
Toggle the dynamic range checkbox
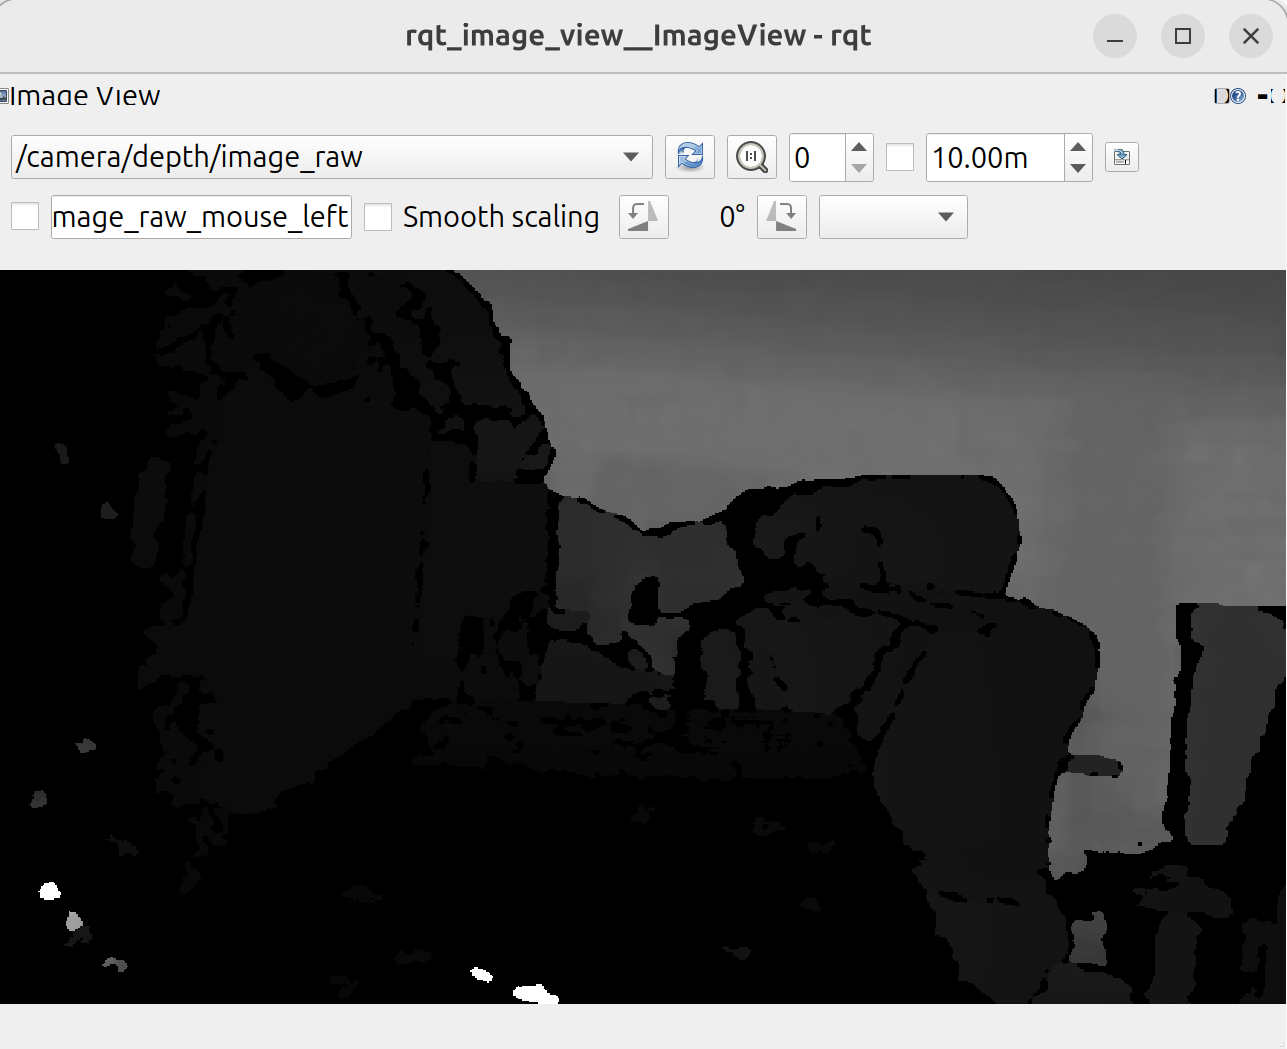(900, 157)
